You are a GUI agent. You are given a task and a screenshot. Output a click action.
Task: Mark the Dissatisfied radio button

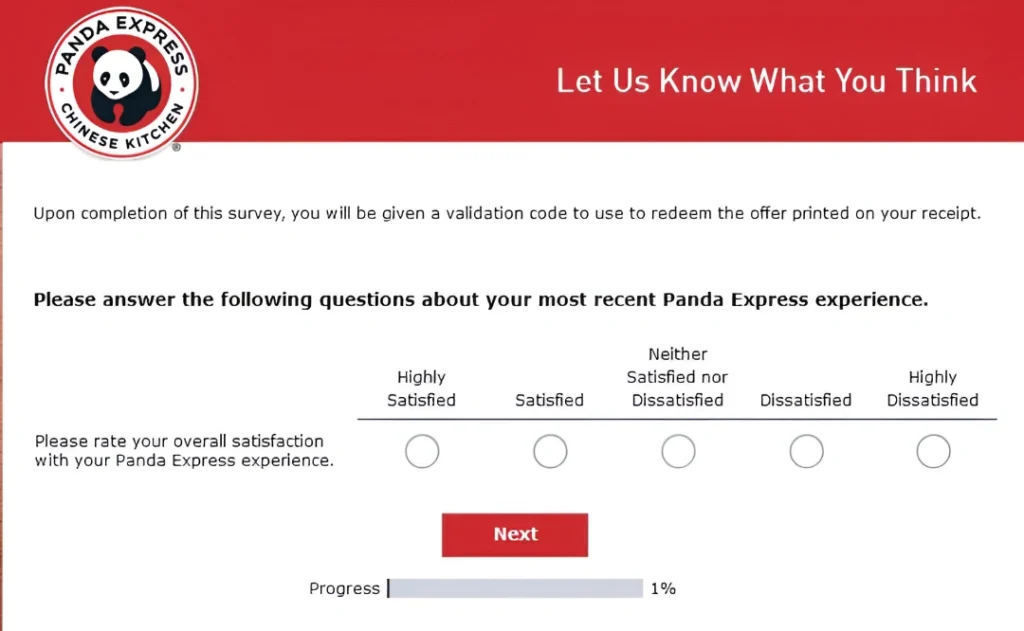pos(806,452)
